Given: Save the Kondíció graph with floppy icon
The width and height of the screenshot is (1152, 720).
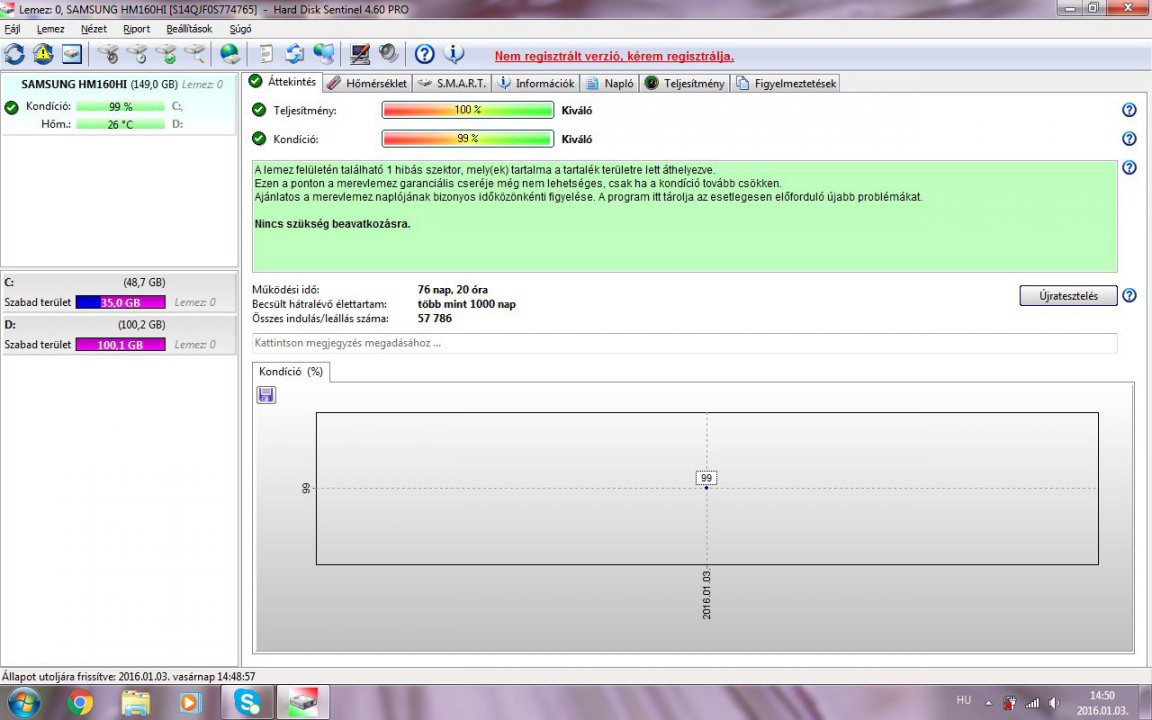Looking at the screenshot, I should pyautogui.click(x=266, y=395).
